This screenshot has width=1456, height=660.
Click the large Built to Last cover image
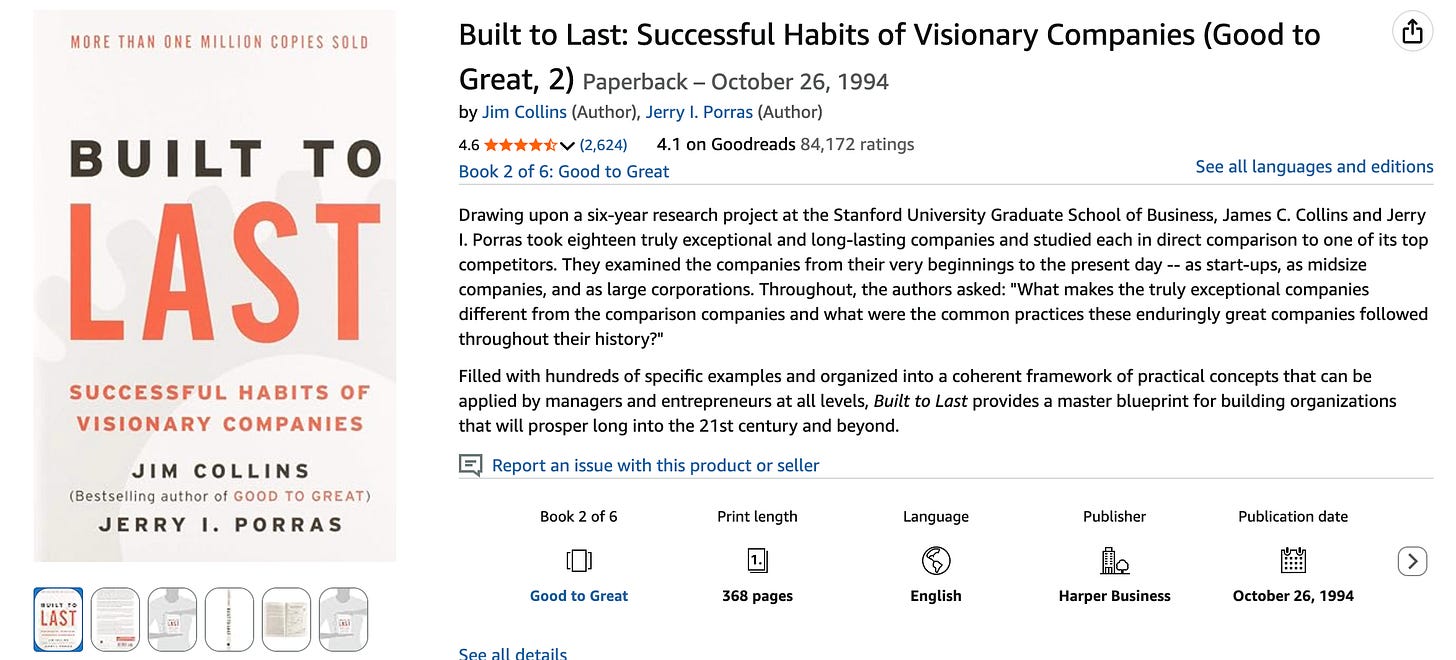tap(214, 286)
